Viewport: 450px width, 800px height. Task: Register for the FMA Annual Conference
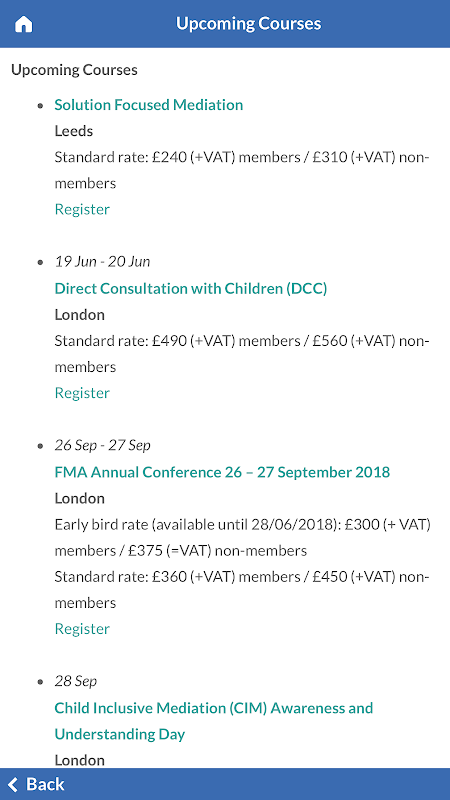(x=82, y=629)
